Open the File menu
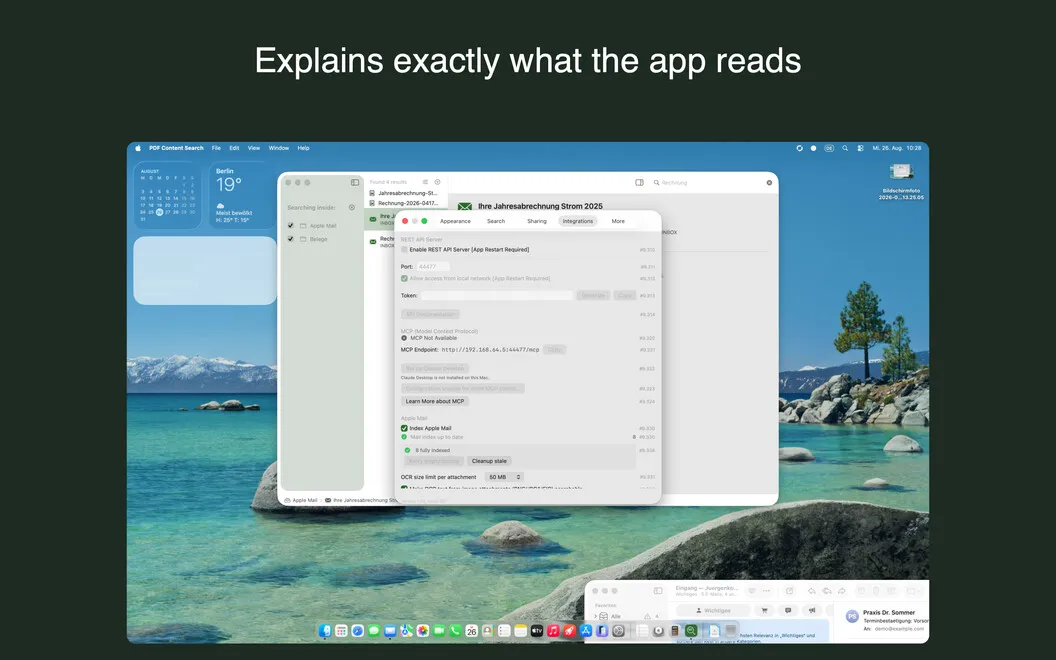Image resolution: width=1056 pixels, height=660 pixels. click(216, 148)
